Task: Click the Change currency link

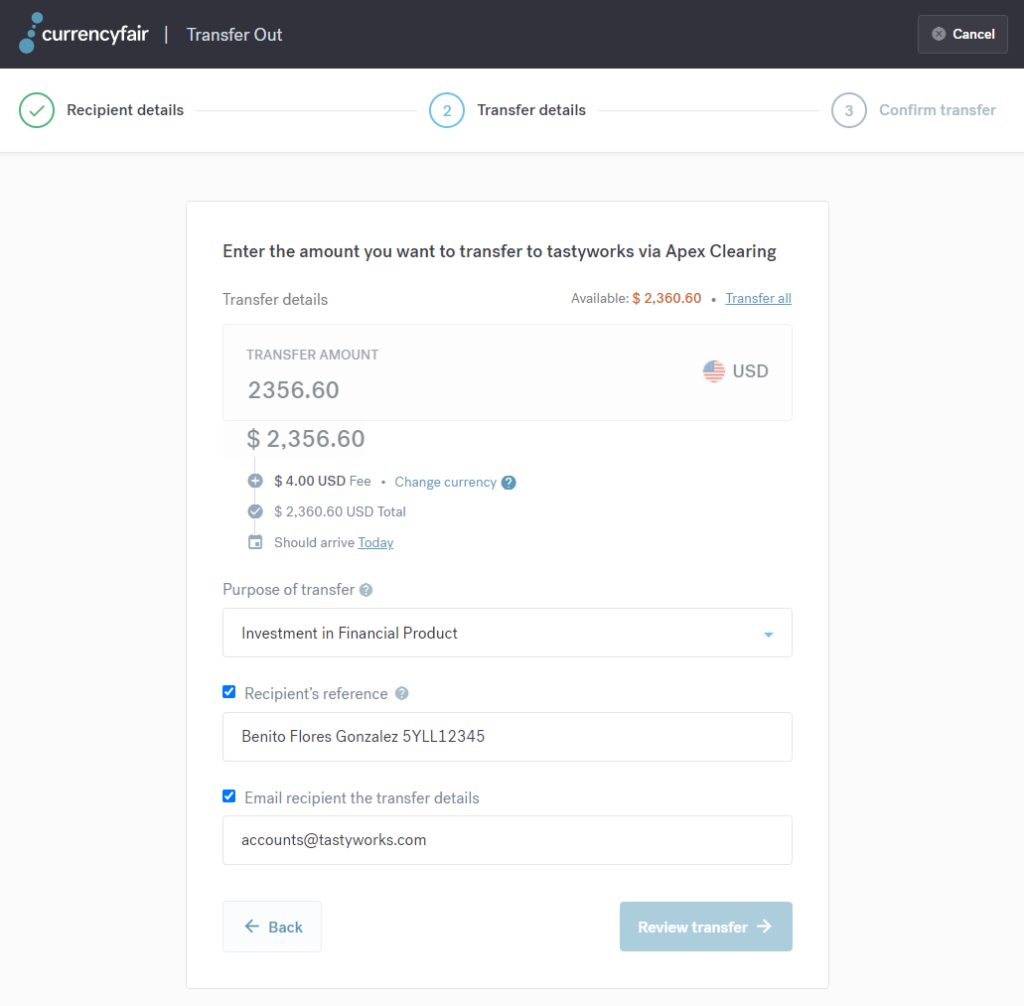Action: coord(445,482)
